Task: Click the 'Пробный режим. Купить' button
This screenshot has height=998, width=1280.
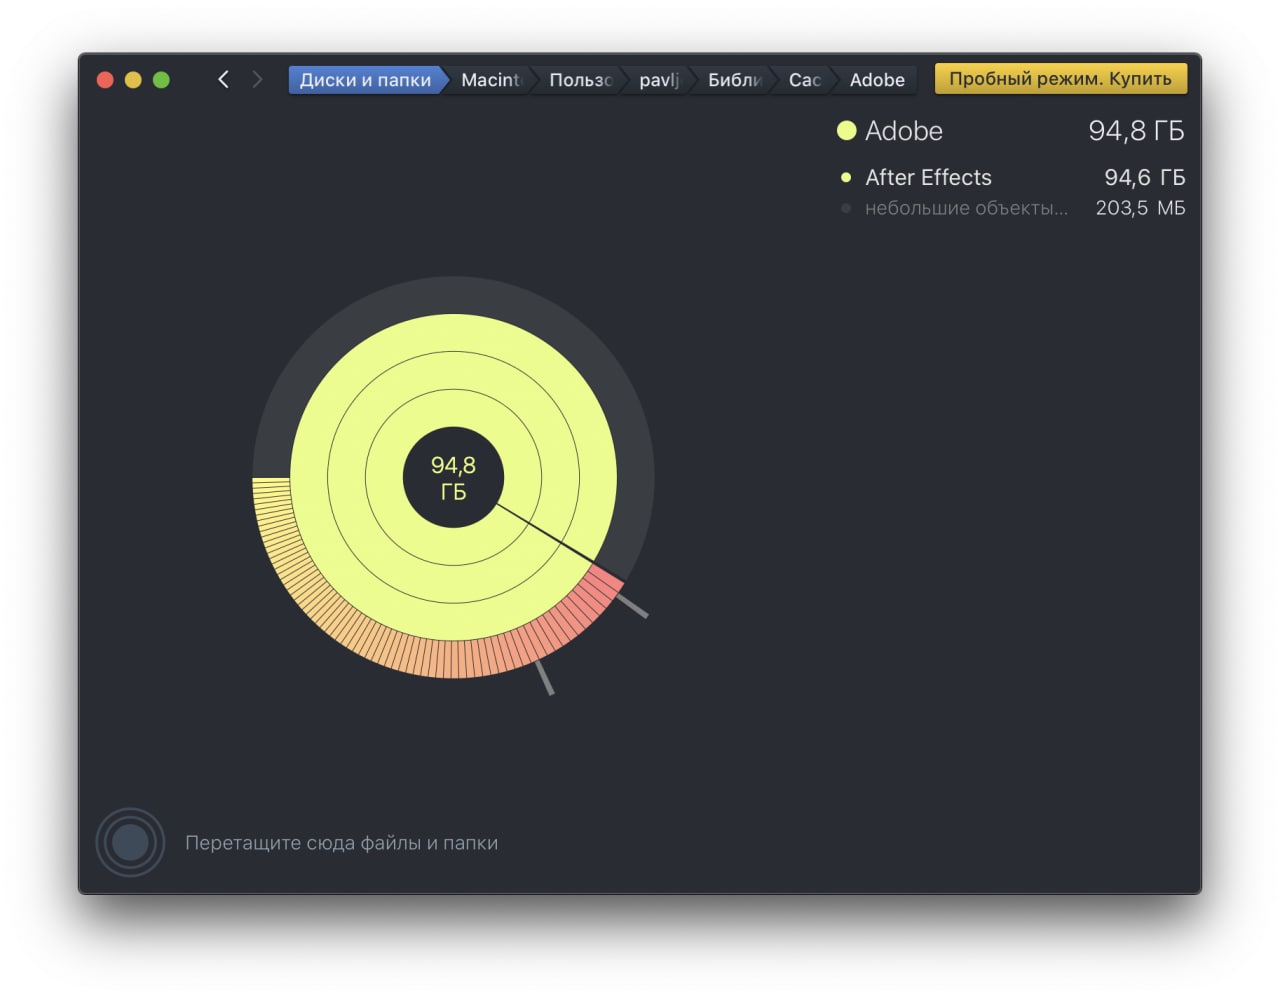Action: point(1060,79)
